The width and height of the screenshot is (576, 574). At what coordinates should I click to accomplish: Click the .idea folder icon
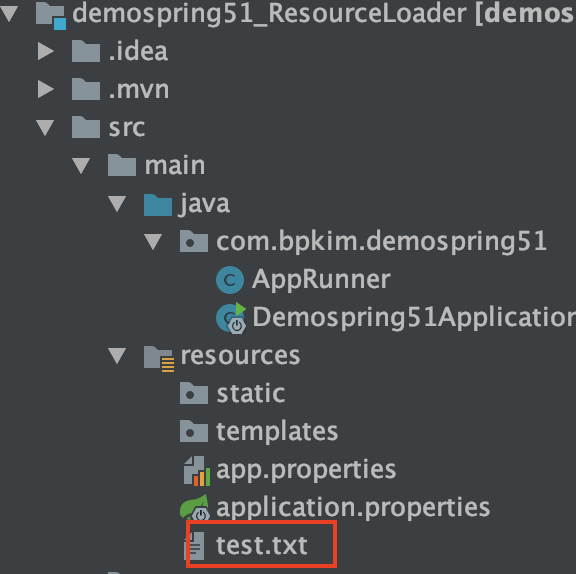(86, 51)
